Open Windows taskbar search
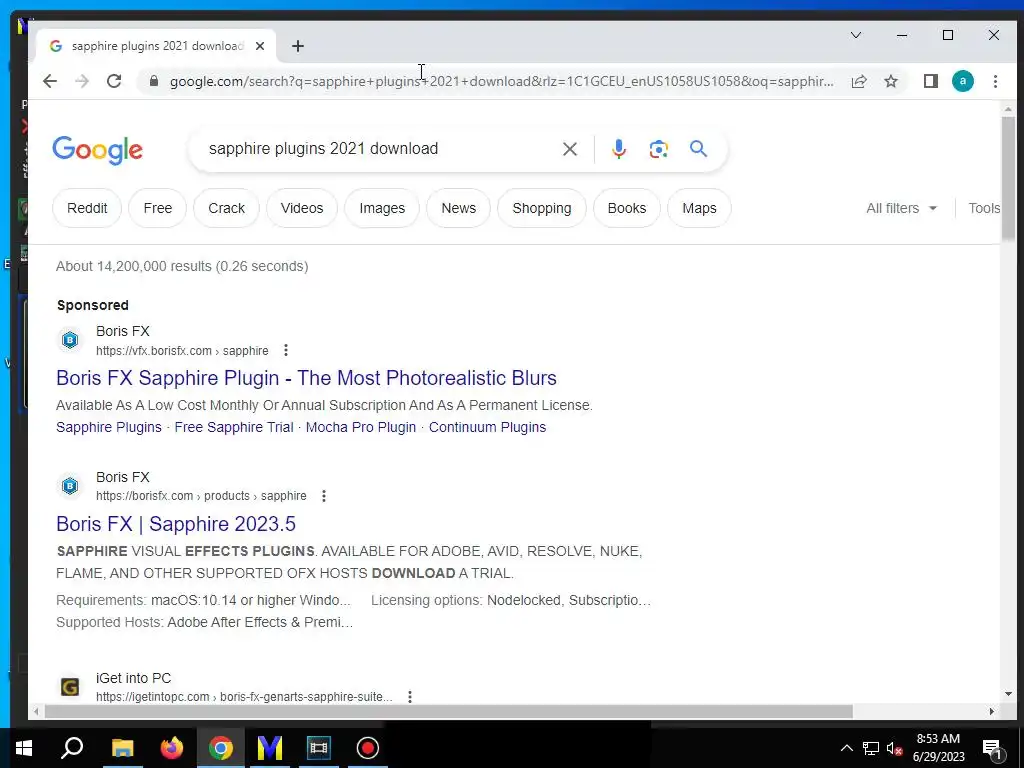 pos(72,748)
